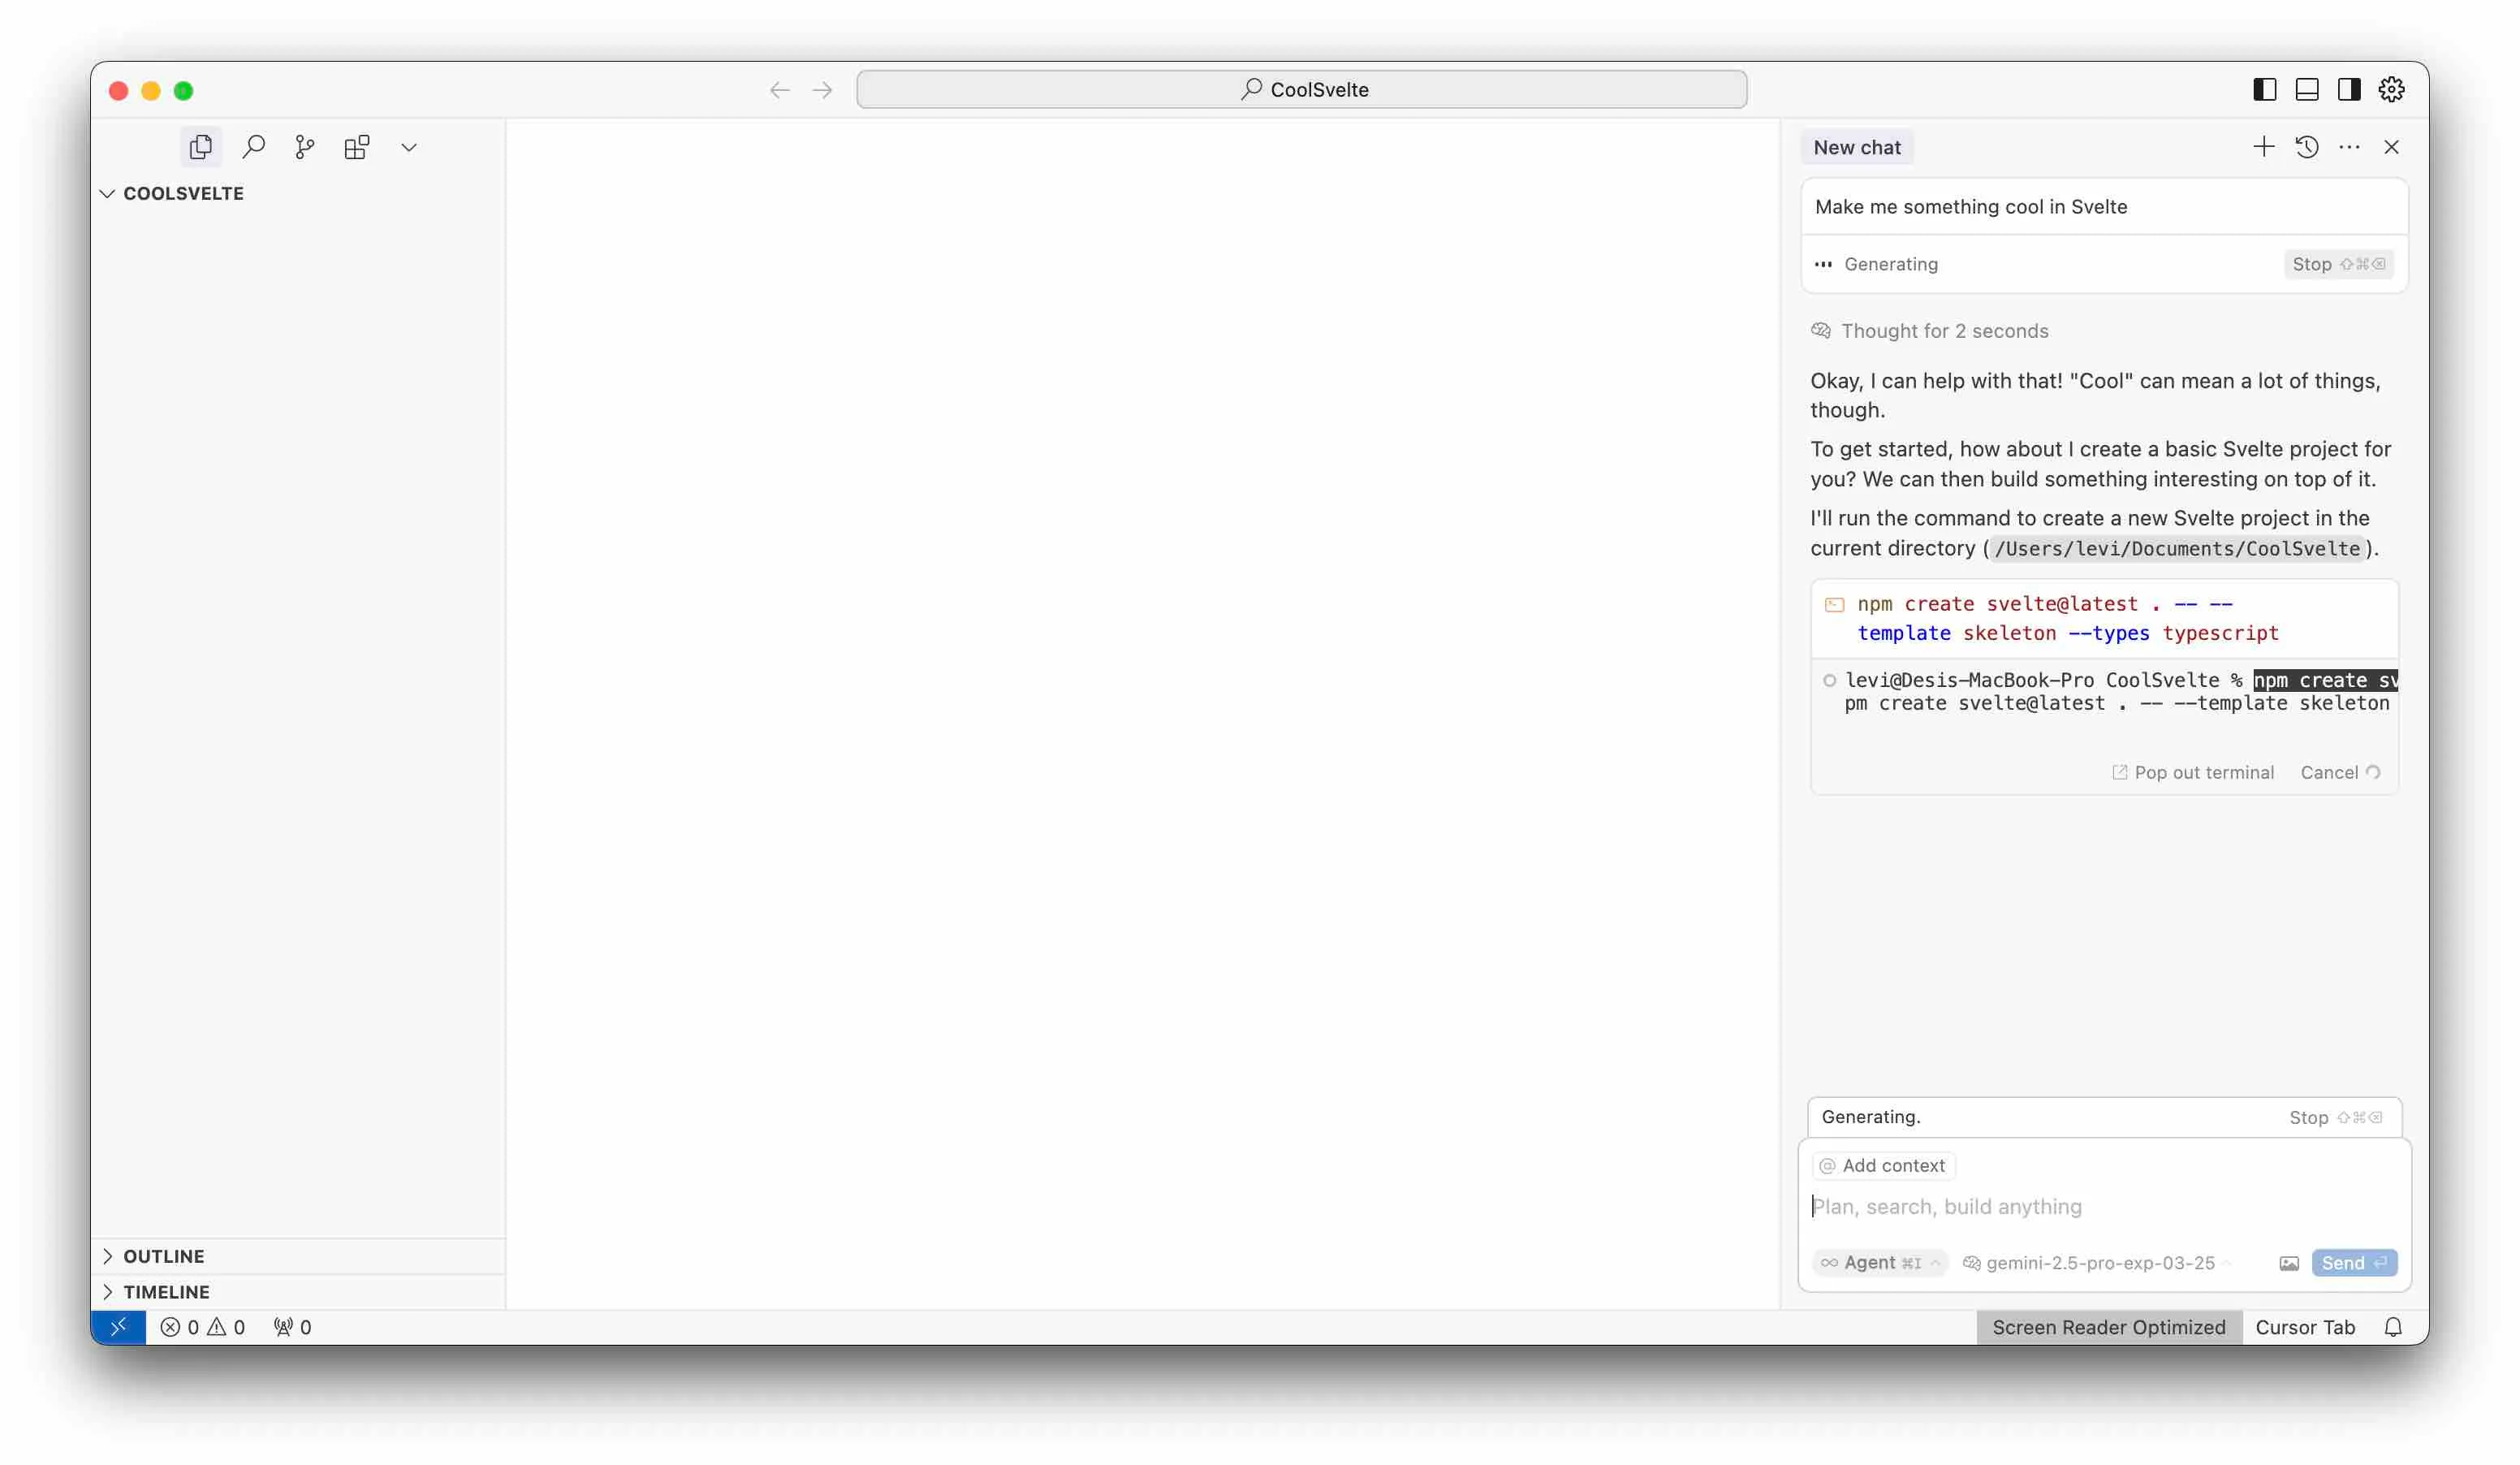This screenshot has width=2520, height=1465.
Task: Open the Extensions view icon
Action: click(356, 146)
